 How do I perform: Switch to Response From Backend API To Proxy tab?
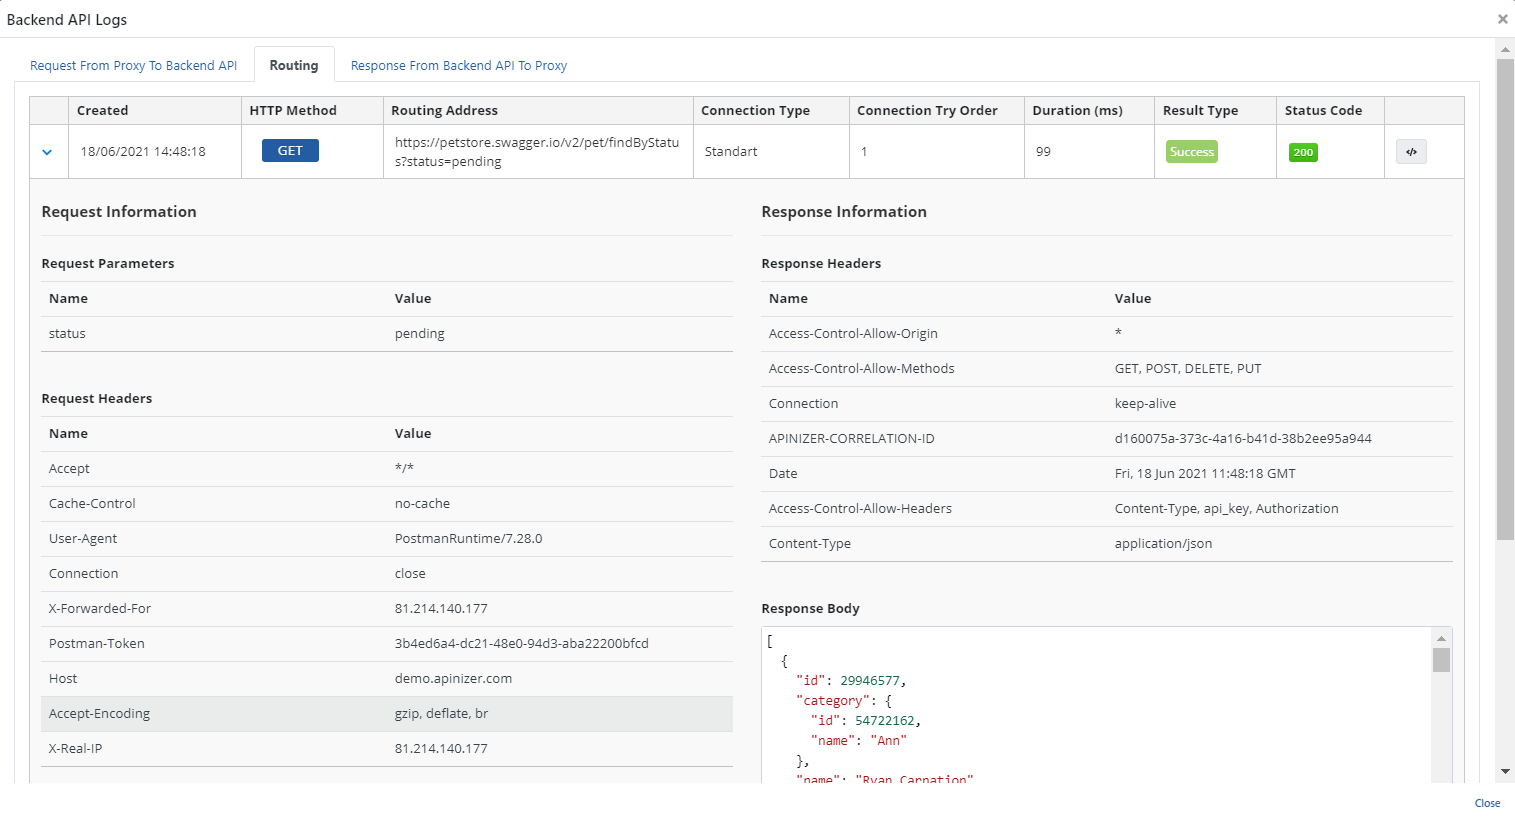click(x=458, y=66)
